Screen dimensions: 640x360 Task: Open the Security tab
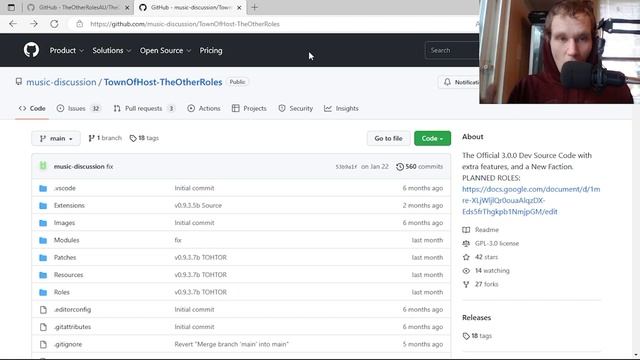click(x=296, y=109)
